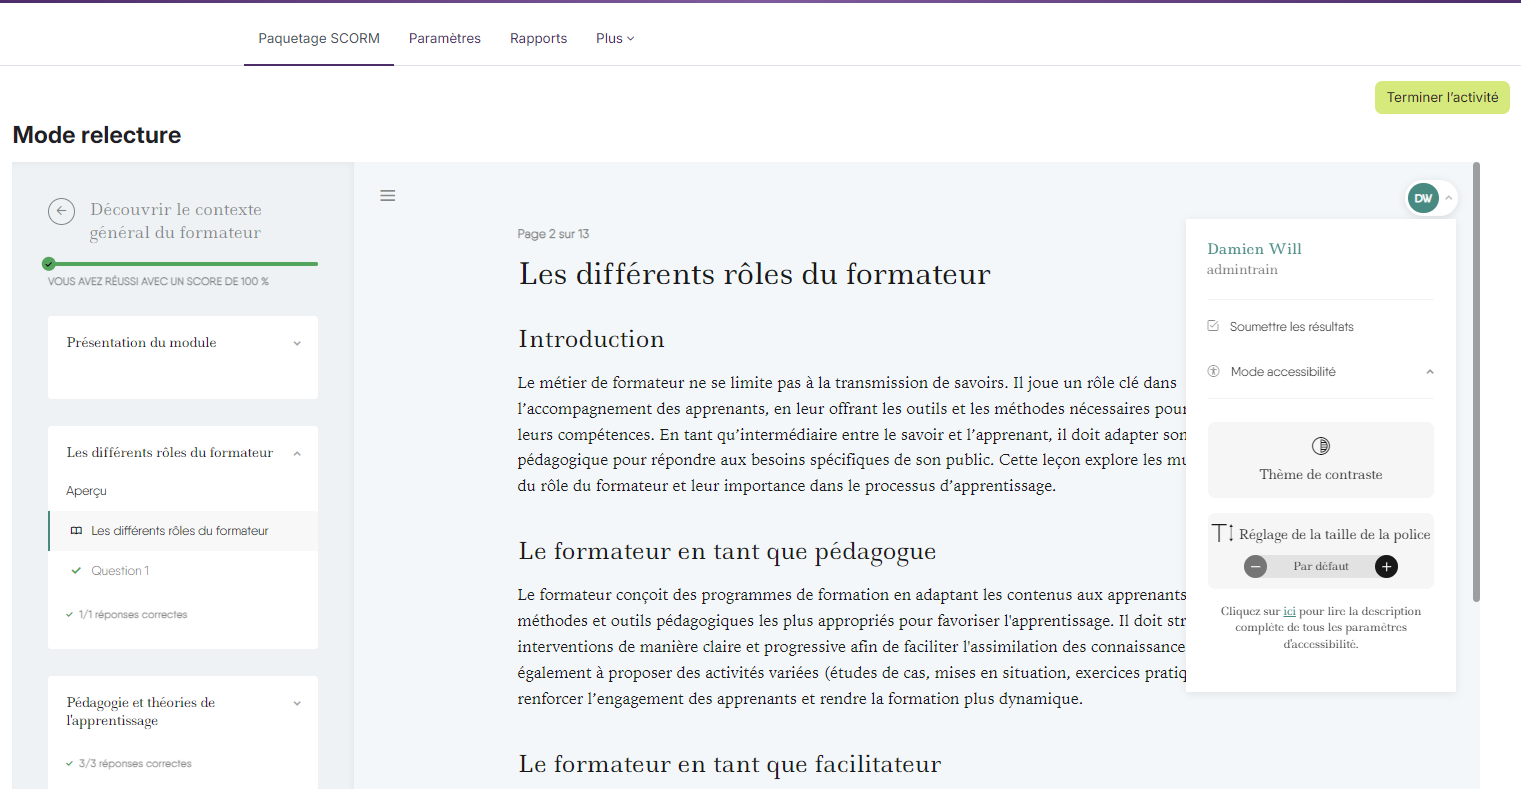This screenshot has width=1521, height=789.
Task: Click the back arrow above the module title
Action: 61,211
